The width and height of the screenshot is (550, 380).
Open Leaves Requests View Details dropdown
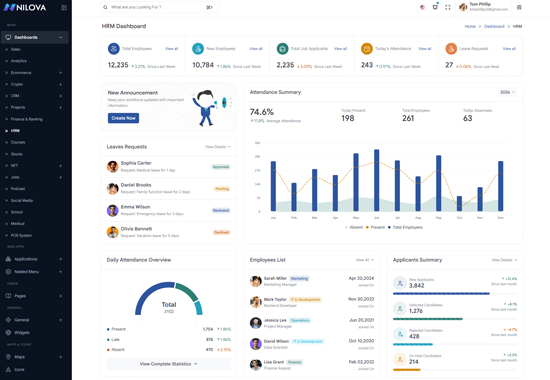[218, 147]
